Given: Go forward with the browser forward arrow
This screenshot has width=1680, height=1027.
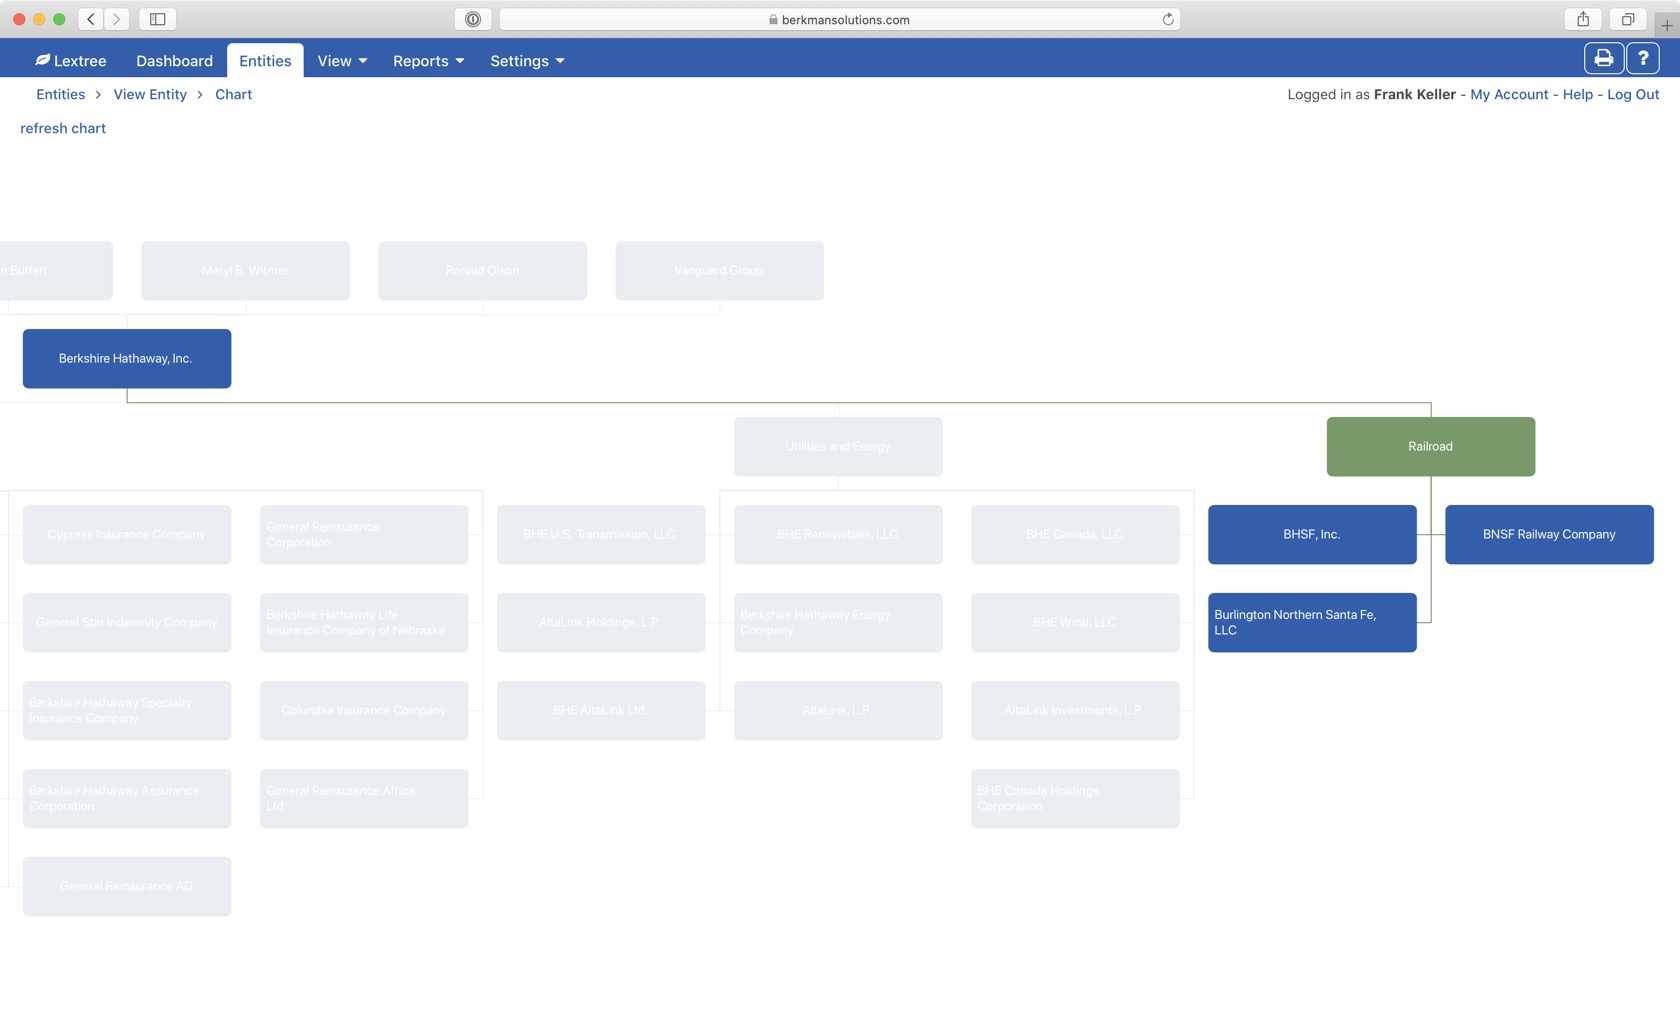Looking at the screenshot, I should [117, 19].
